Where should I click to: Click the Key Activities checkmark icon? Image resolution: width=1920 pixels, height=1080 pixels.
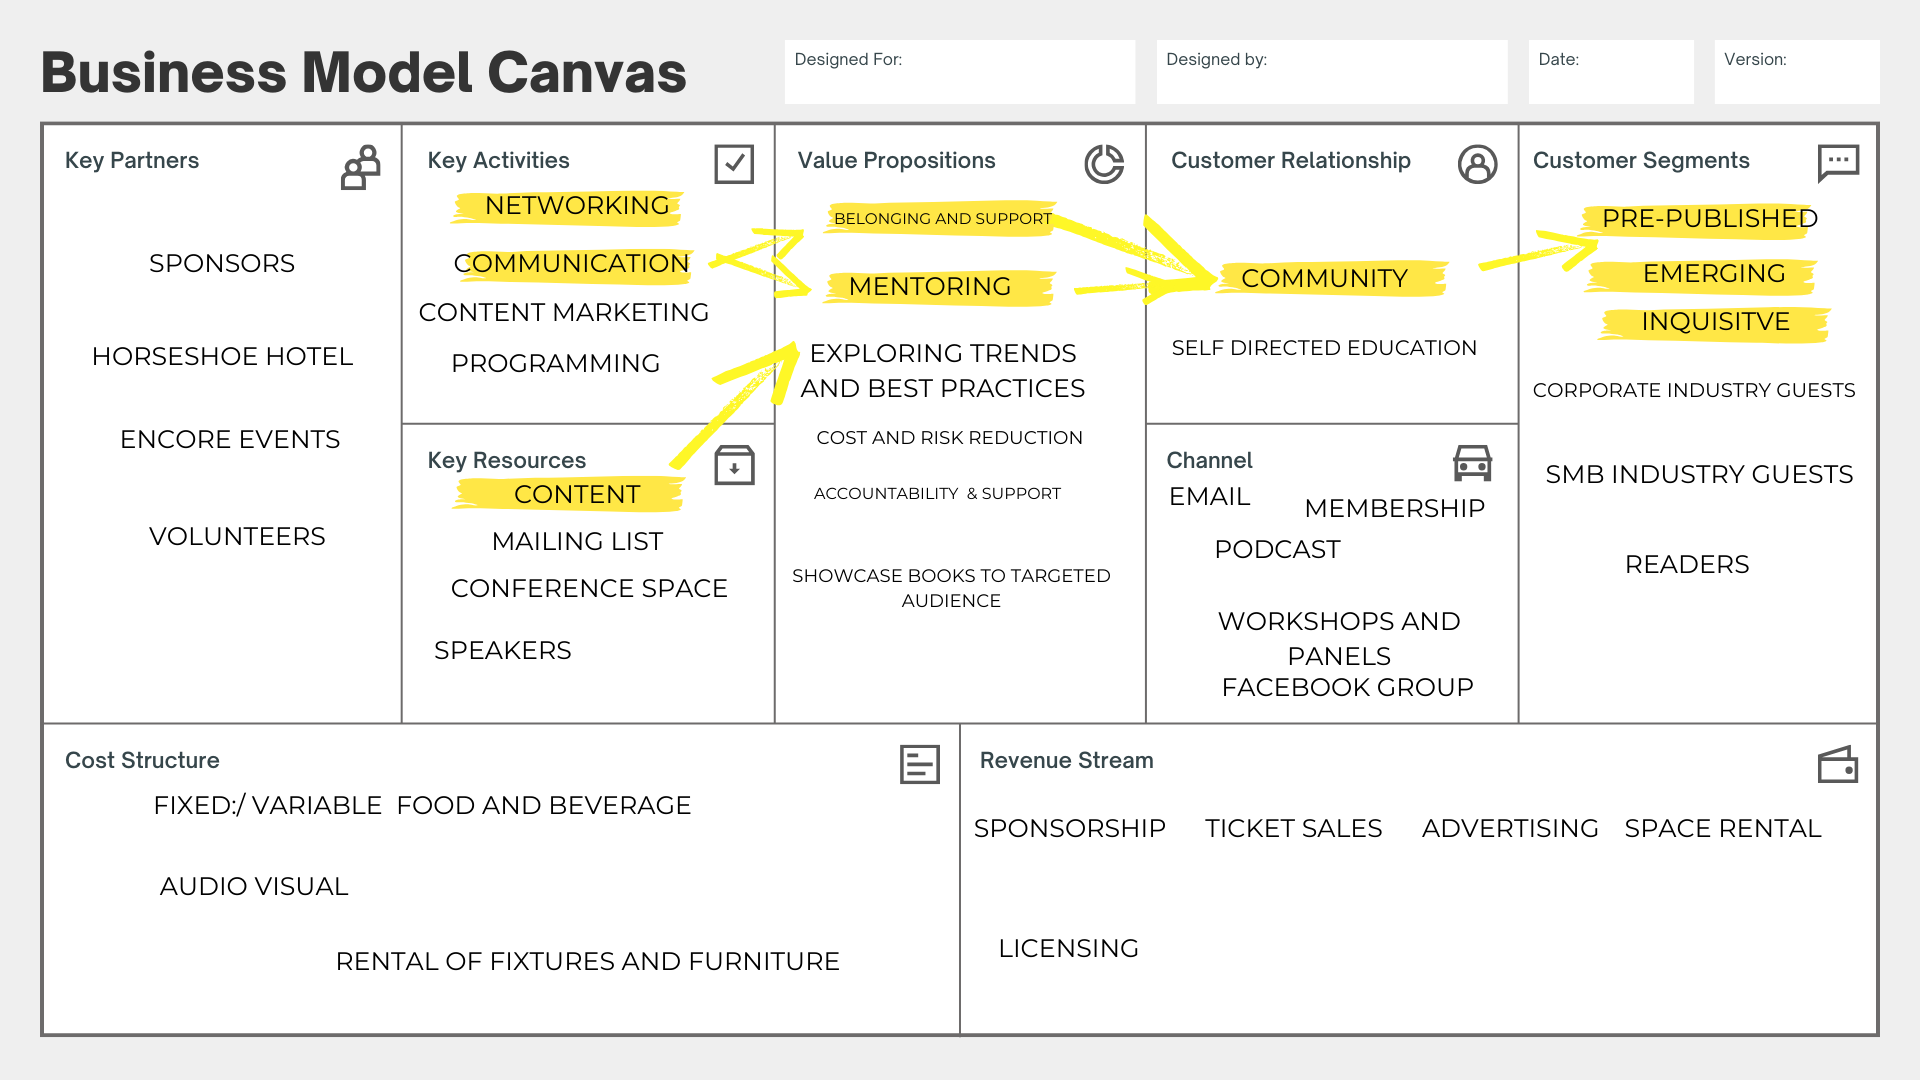(734, 164)
